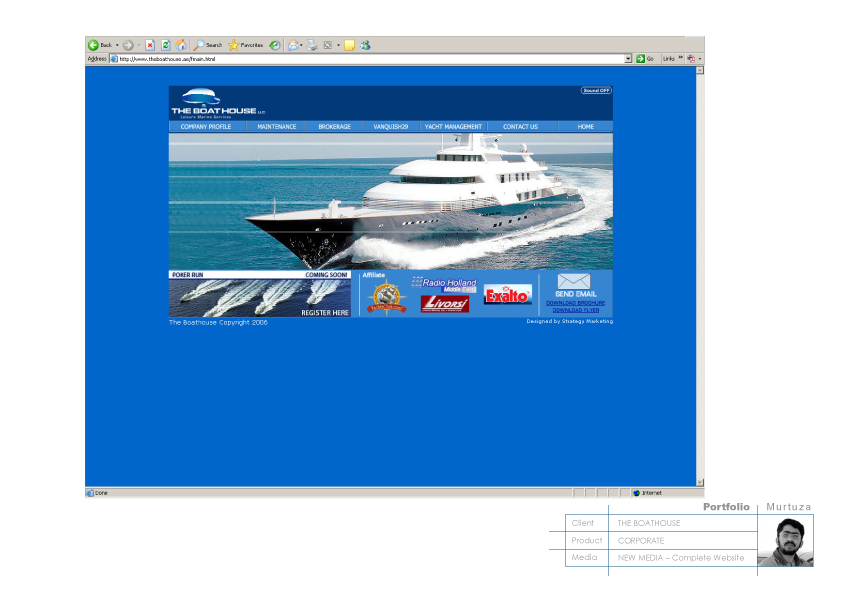842x595 pixels.
Task: Click the PDF toolbar icon
Action: pyautogui.click(x=691, y=59)
